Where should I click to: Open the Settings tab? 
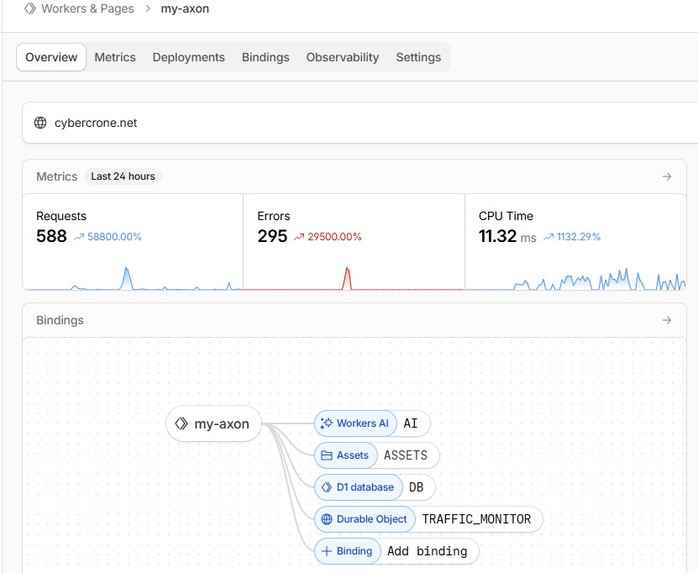click(x=418, y=57)
